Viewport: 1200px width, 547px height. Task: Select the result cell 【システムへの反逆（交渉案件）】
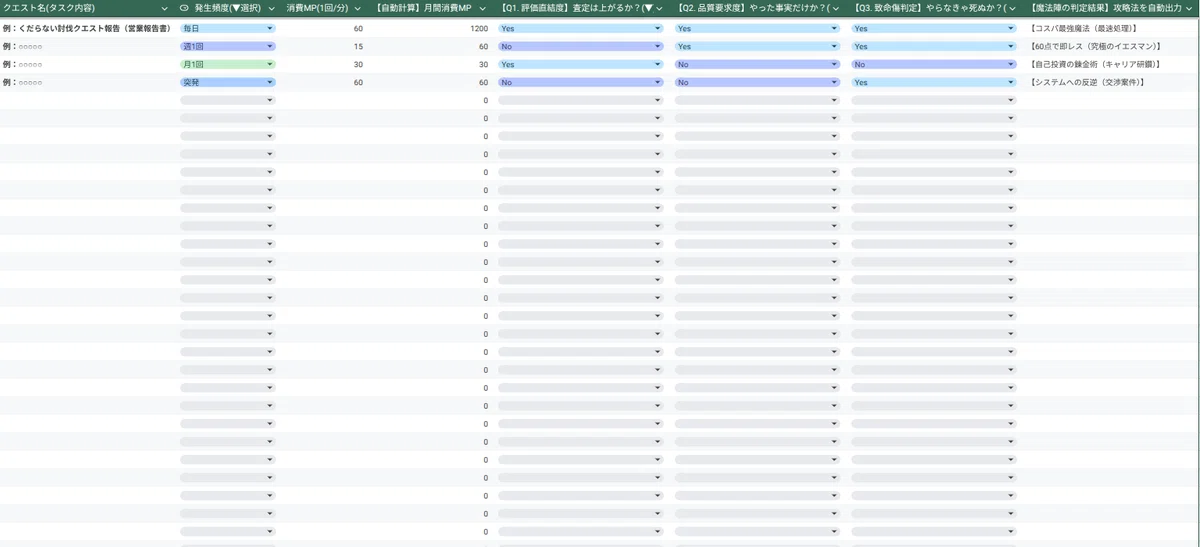[x=1111, y=82]
